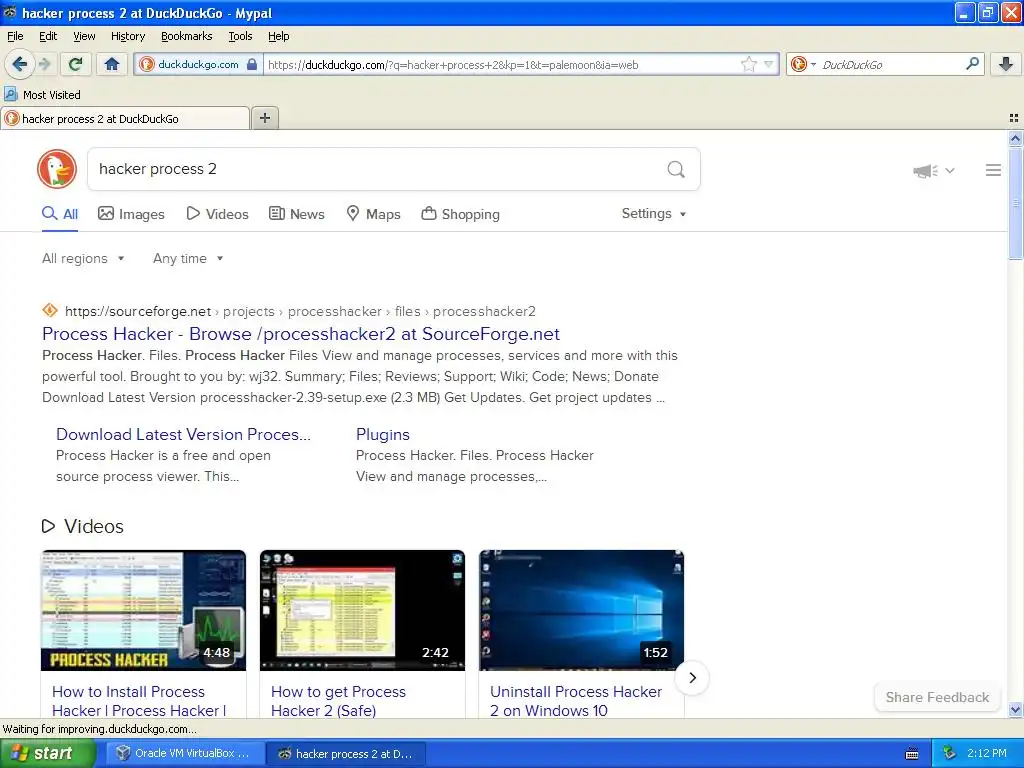The height and width of the screenshot is (768, 1024).
Task: Click the page scrollbar up arrow
Action: [1015, 138]
